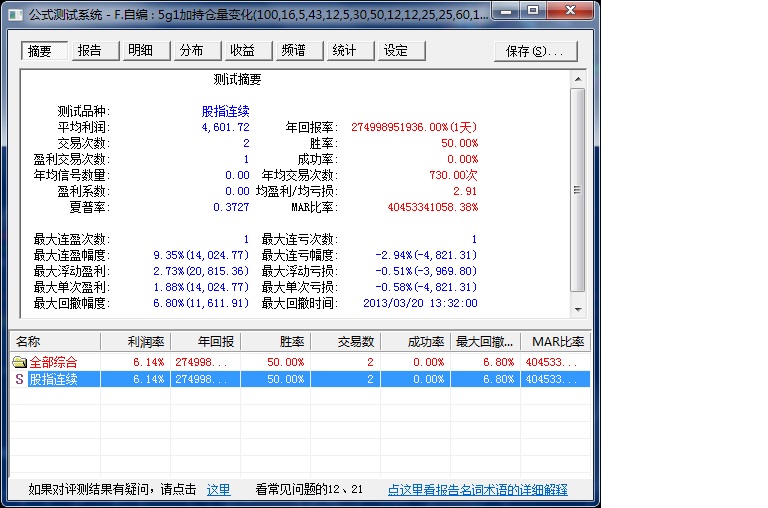768x508 pixels.
Task: Select the 分布 tab
Action: coord(192,51)
